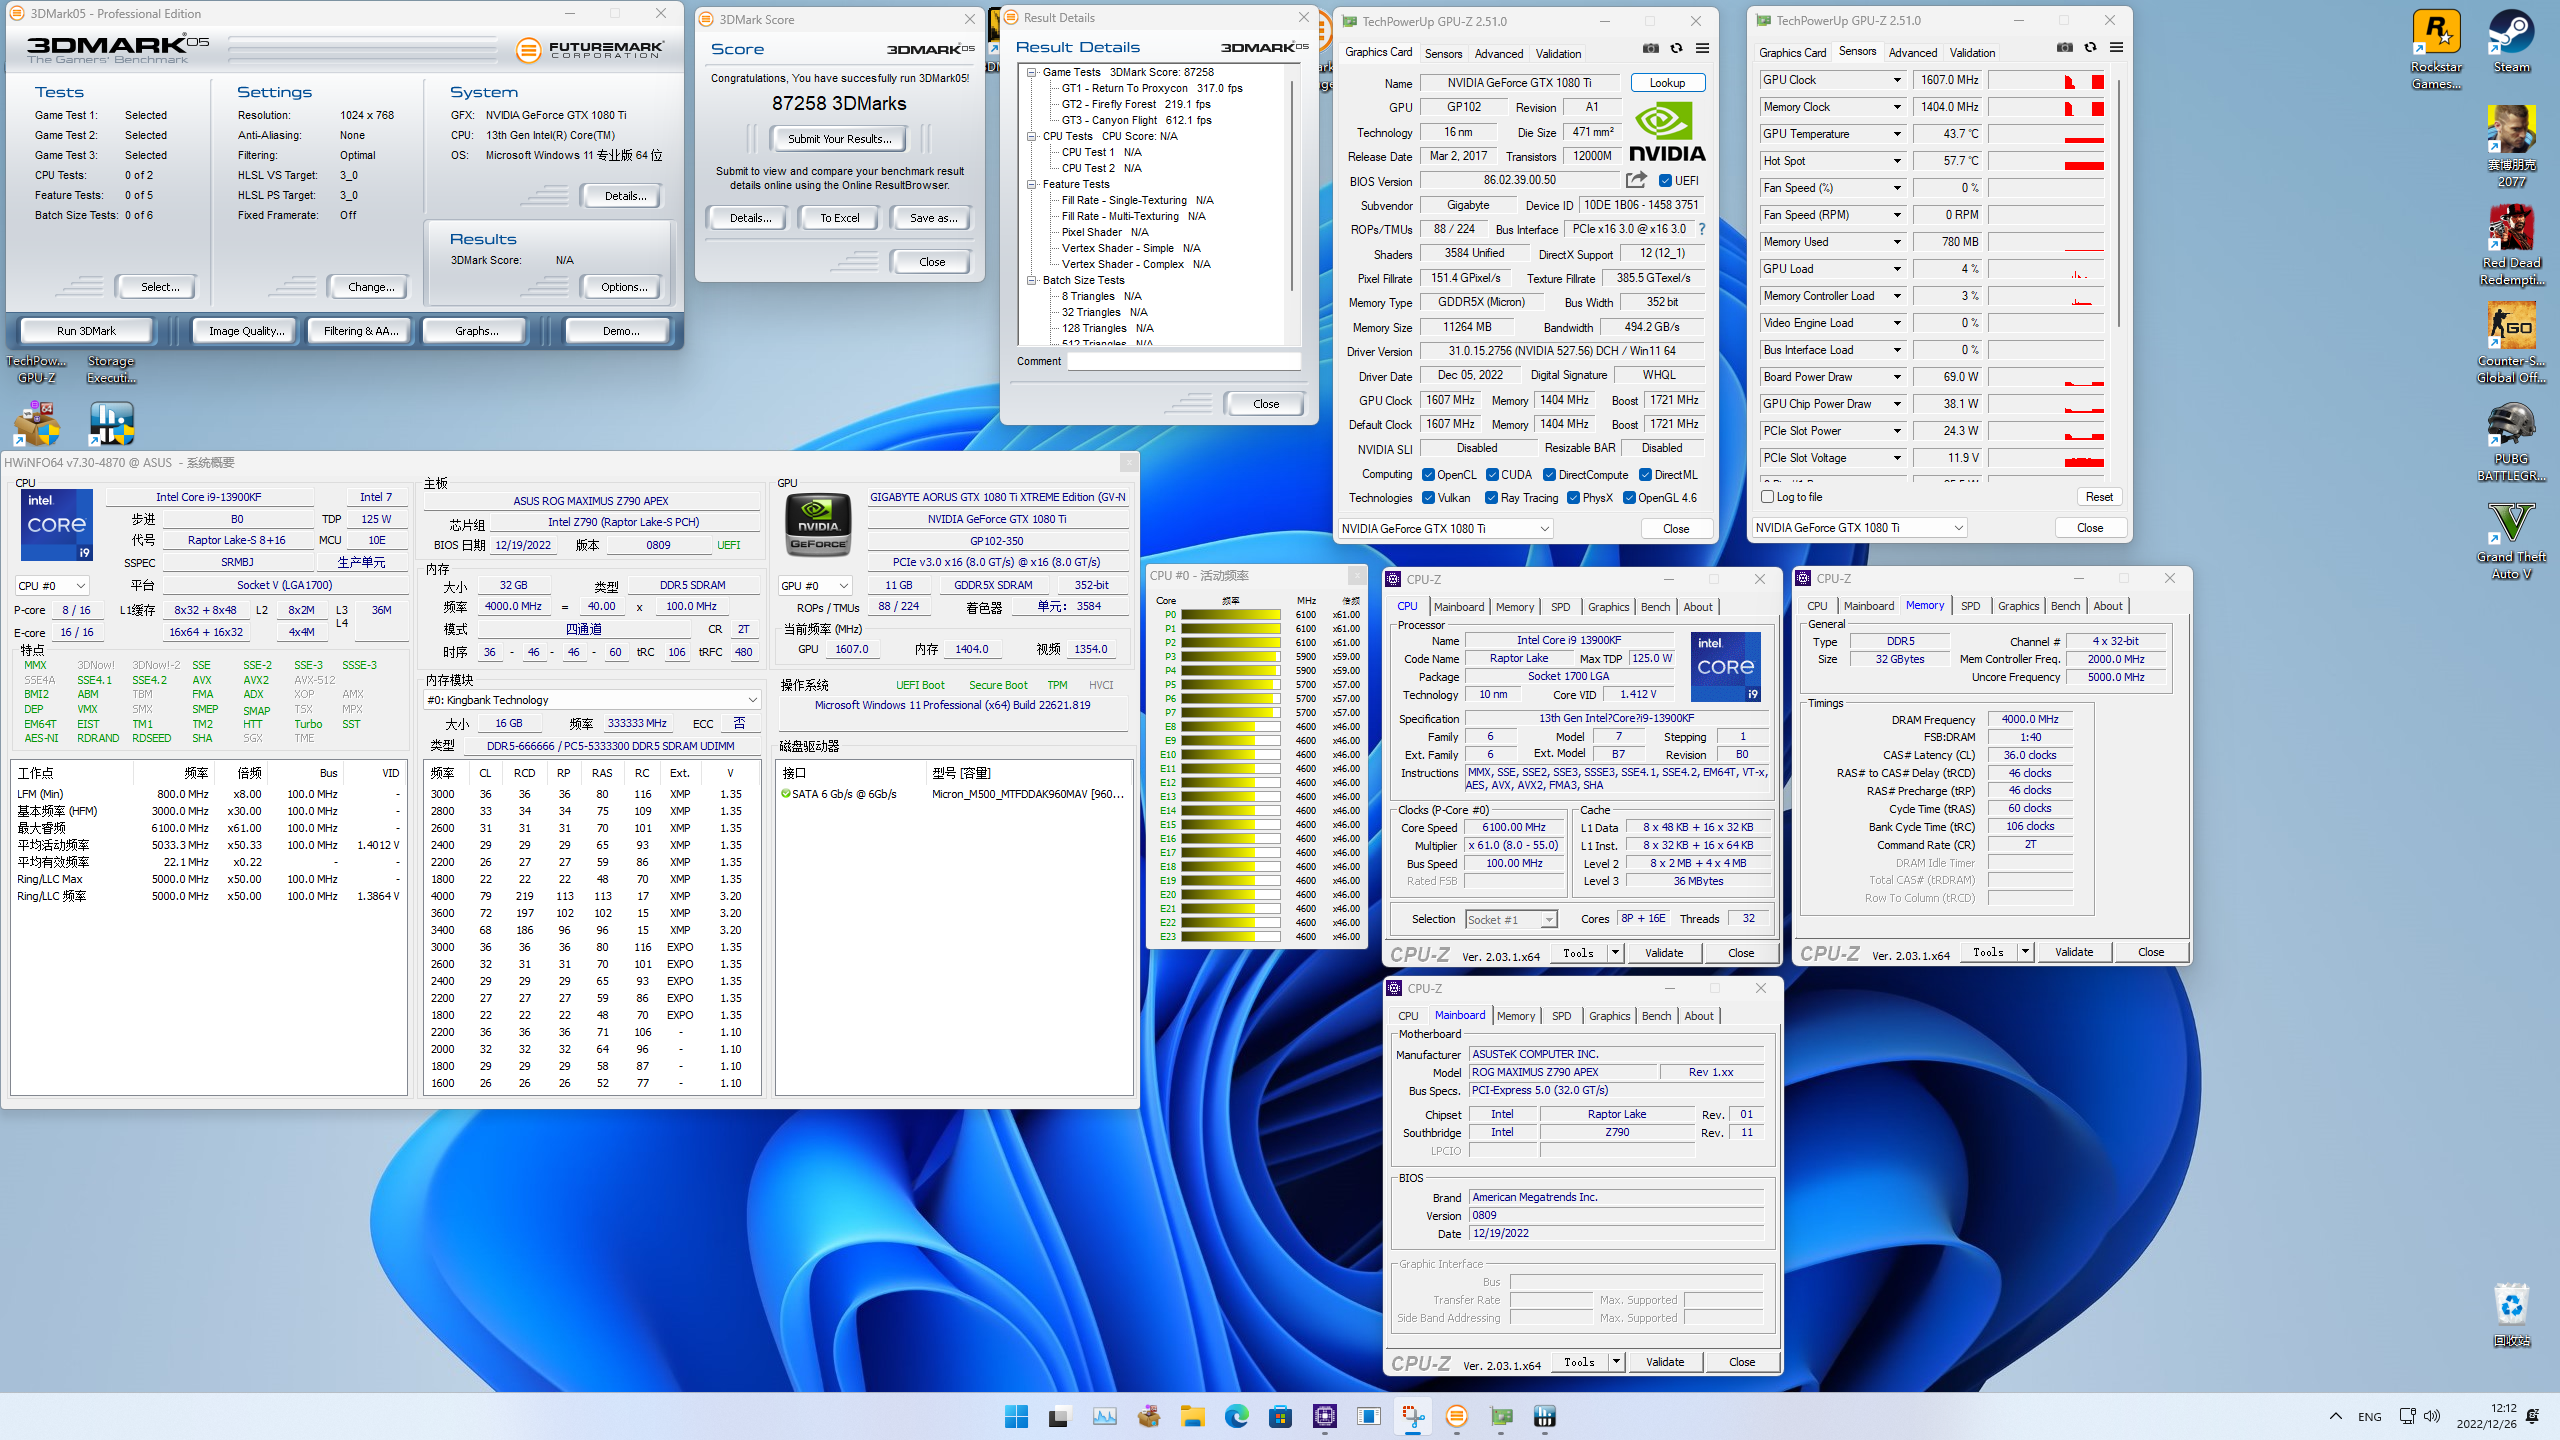This screenshot has width=2560, height=1440.
Task: Toggle the Ray Tracing checkbox in GPU-Z
Action: [x=1491, y=498]
